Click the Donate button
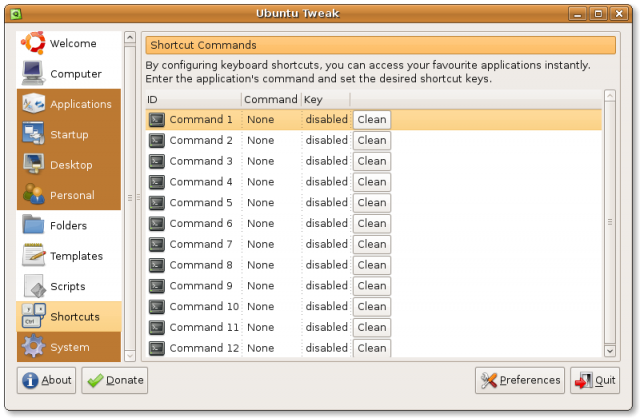This screenshot has width=640, height=418. [115, 380]
